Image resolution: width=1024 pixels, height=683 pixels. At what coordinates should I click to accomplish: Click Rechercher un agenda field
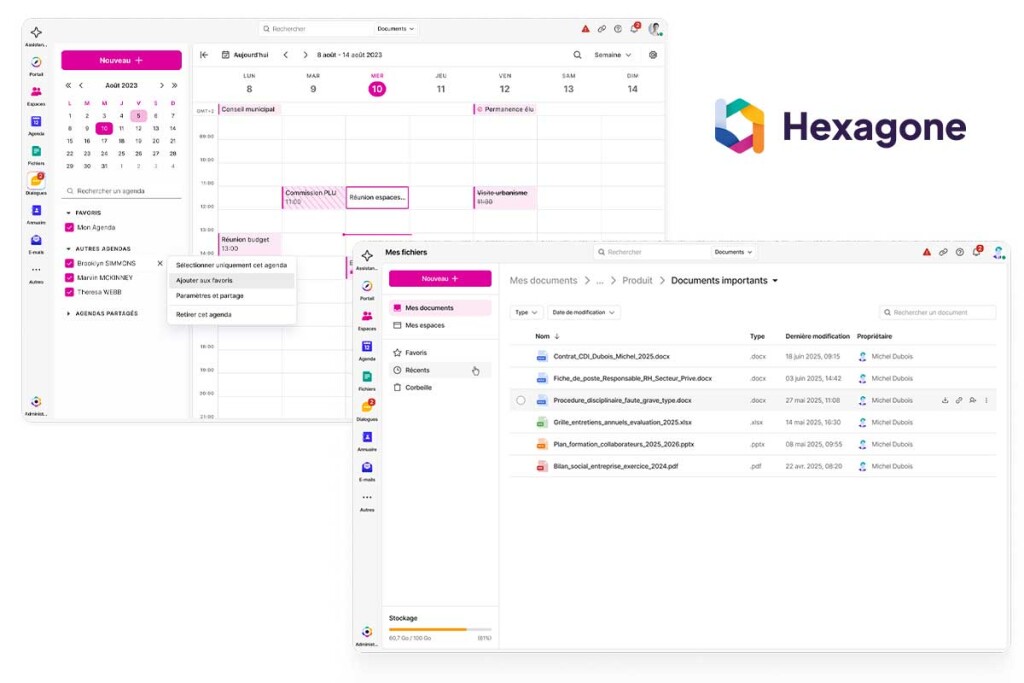pos(123,191)
